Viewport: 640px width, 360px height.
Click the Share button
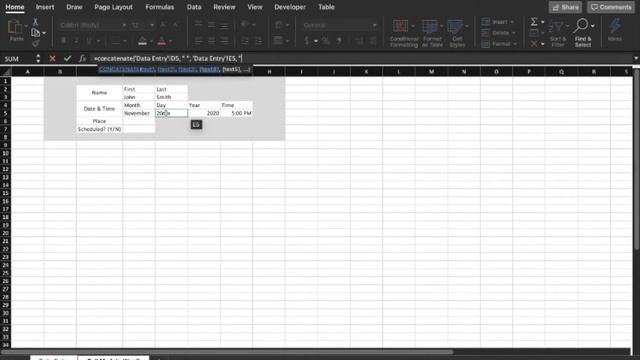click(x=565, y=7)
